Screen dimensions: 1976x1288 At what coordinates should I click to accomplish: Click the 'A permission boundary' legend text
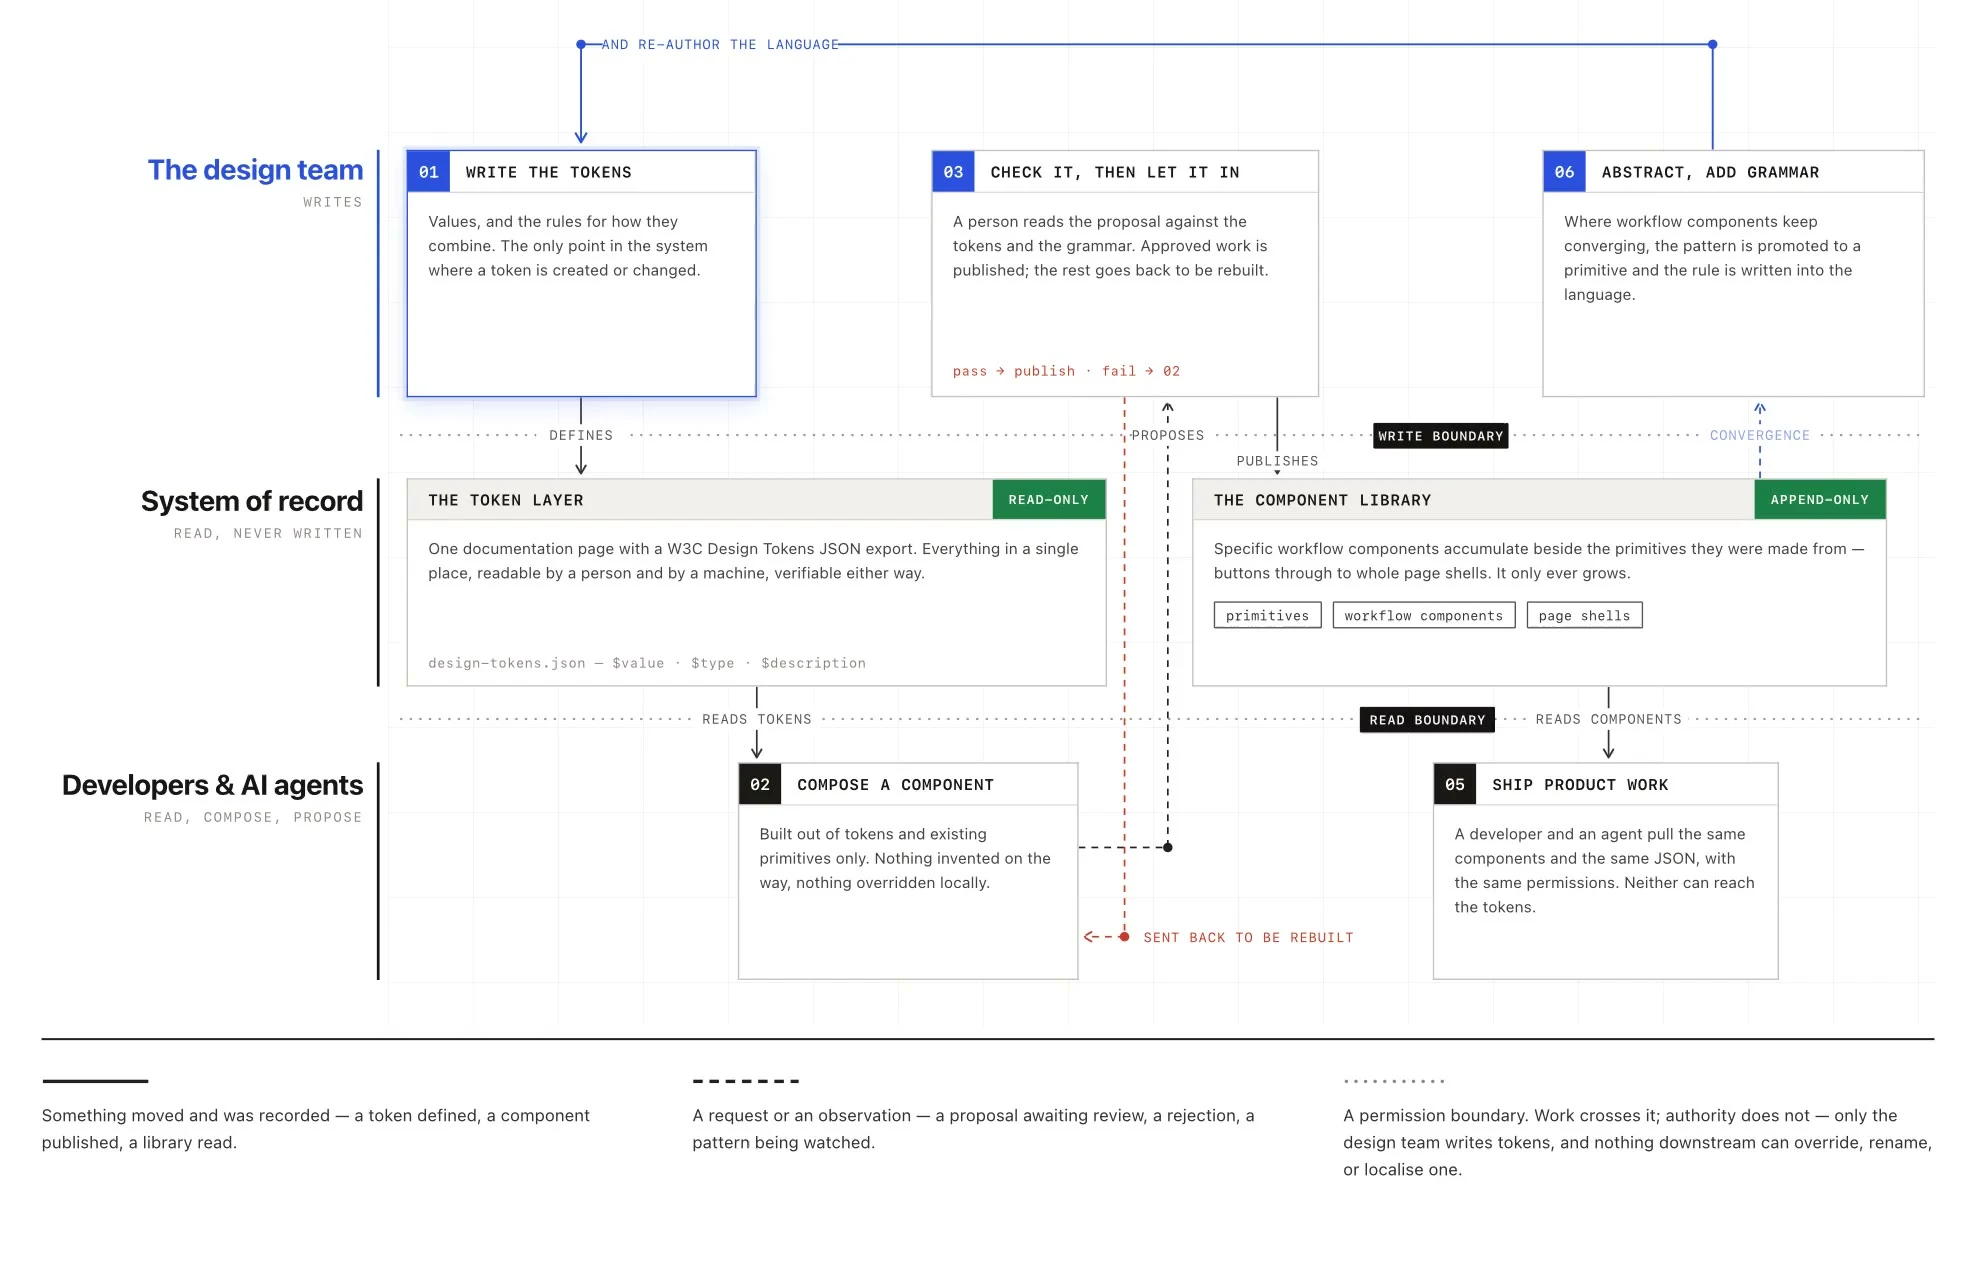[1637, 1142]
